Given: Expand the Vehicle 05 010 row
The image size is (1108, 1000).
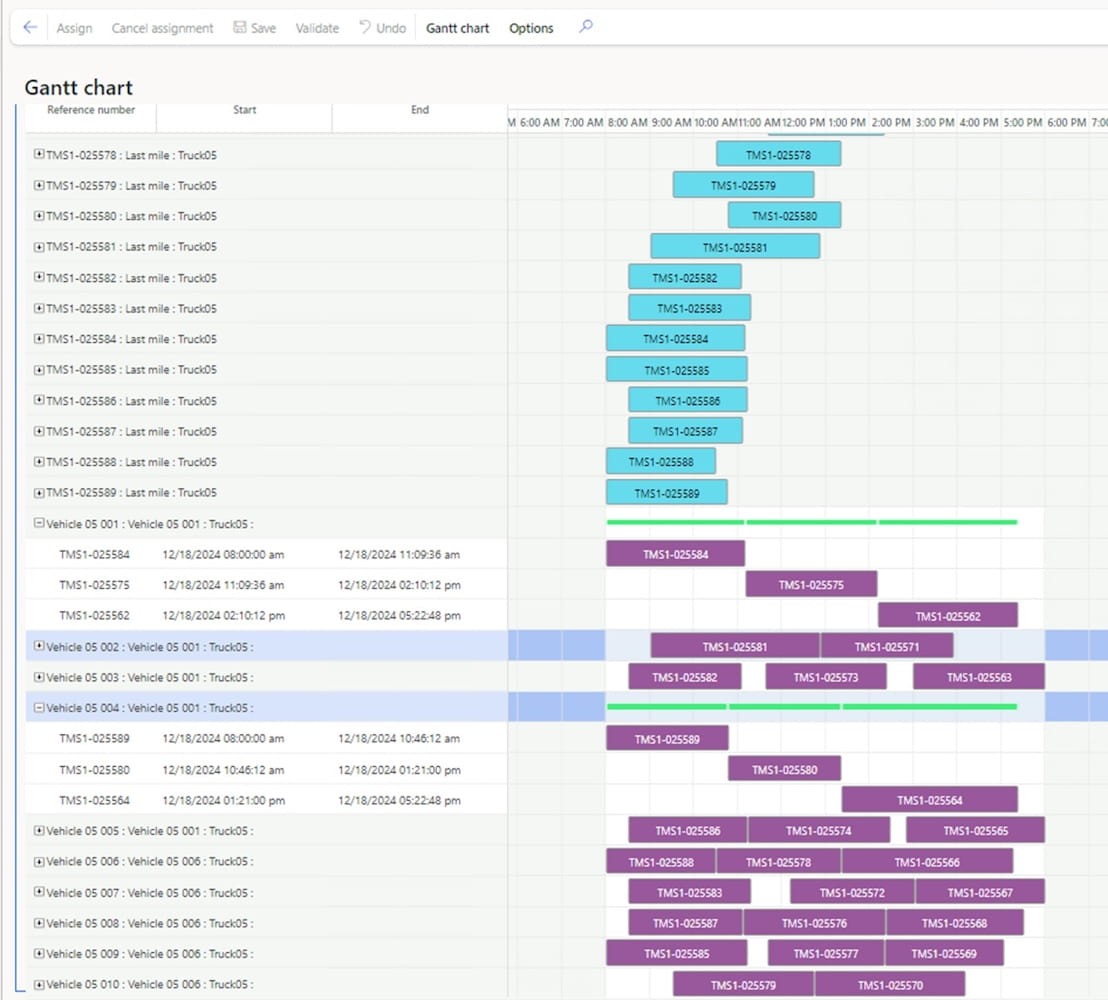Looking at the screenshot, I should coord(39,984).
